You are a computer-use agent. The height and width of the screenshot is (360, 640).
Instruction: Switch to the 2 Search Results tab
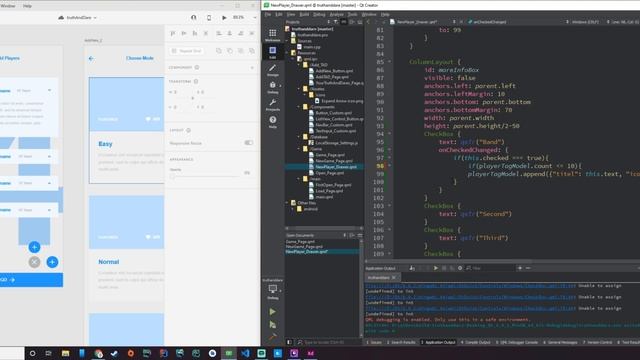(x=401, y=342)
